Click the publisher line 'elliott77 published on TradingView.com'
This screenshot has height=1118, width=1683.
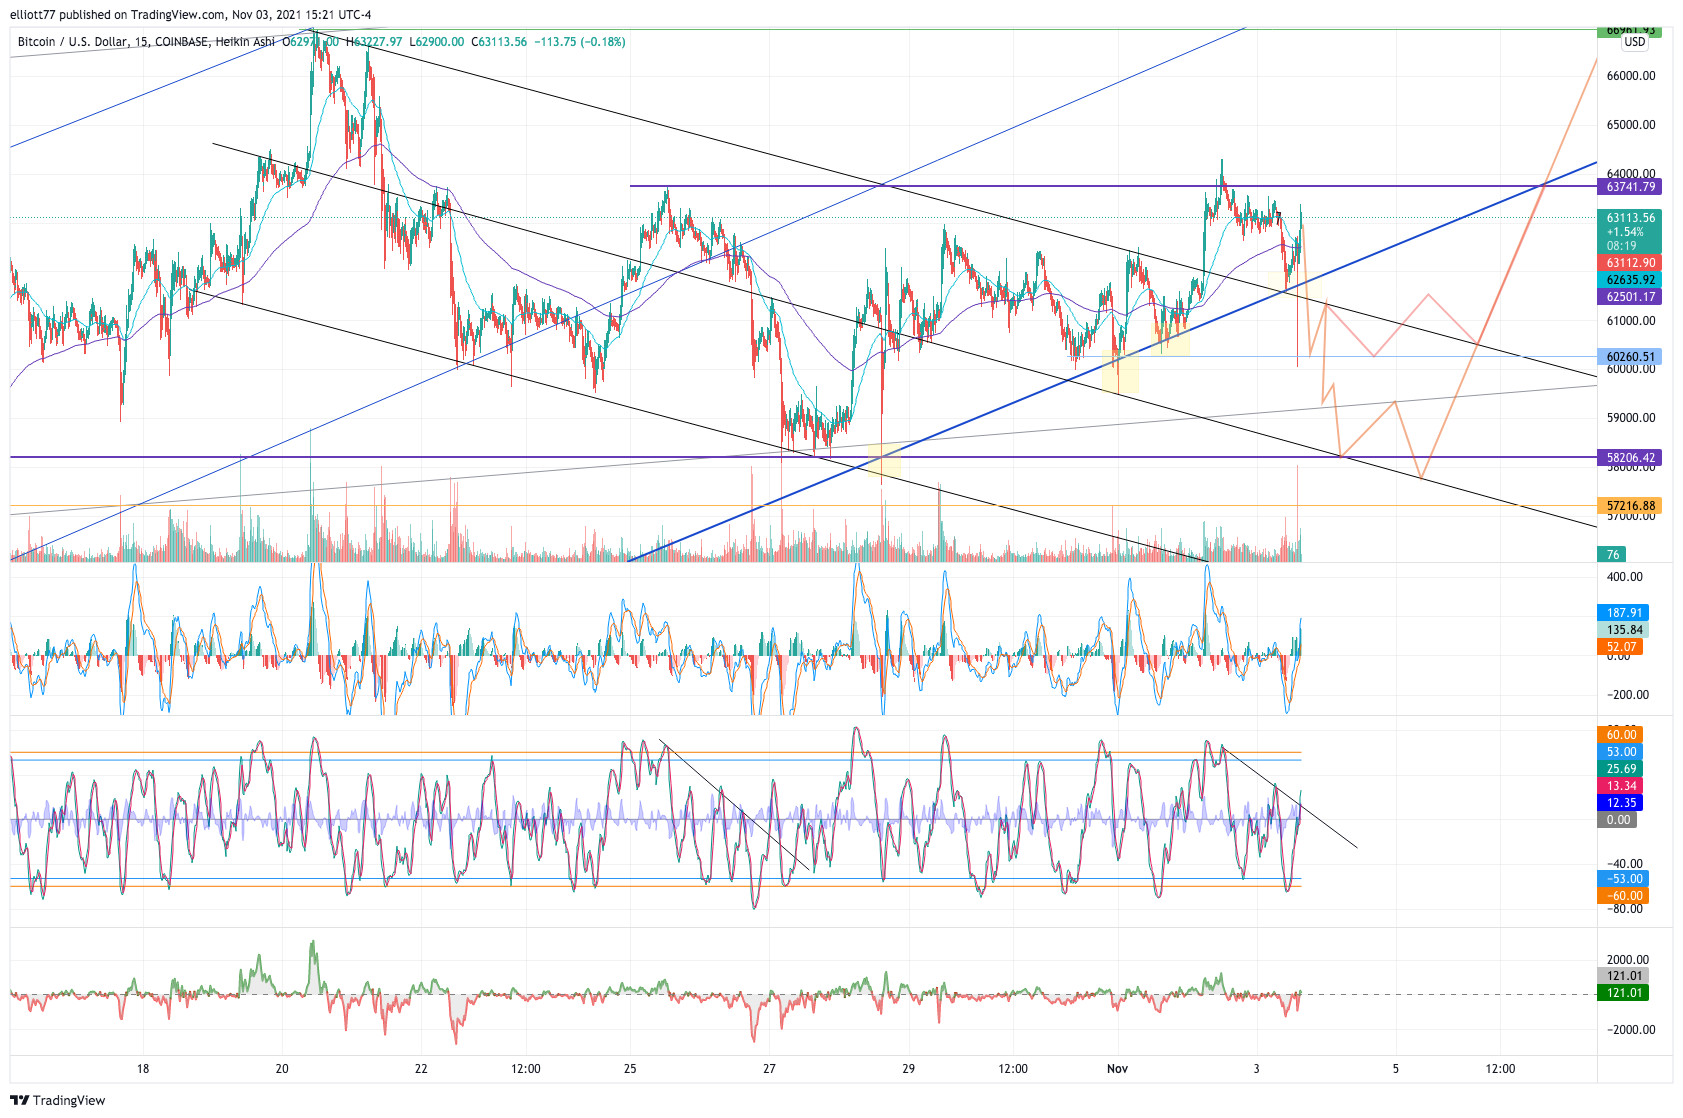tap(119, 14)
